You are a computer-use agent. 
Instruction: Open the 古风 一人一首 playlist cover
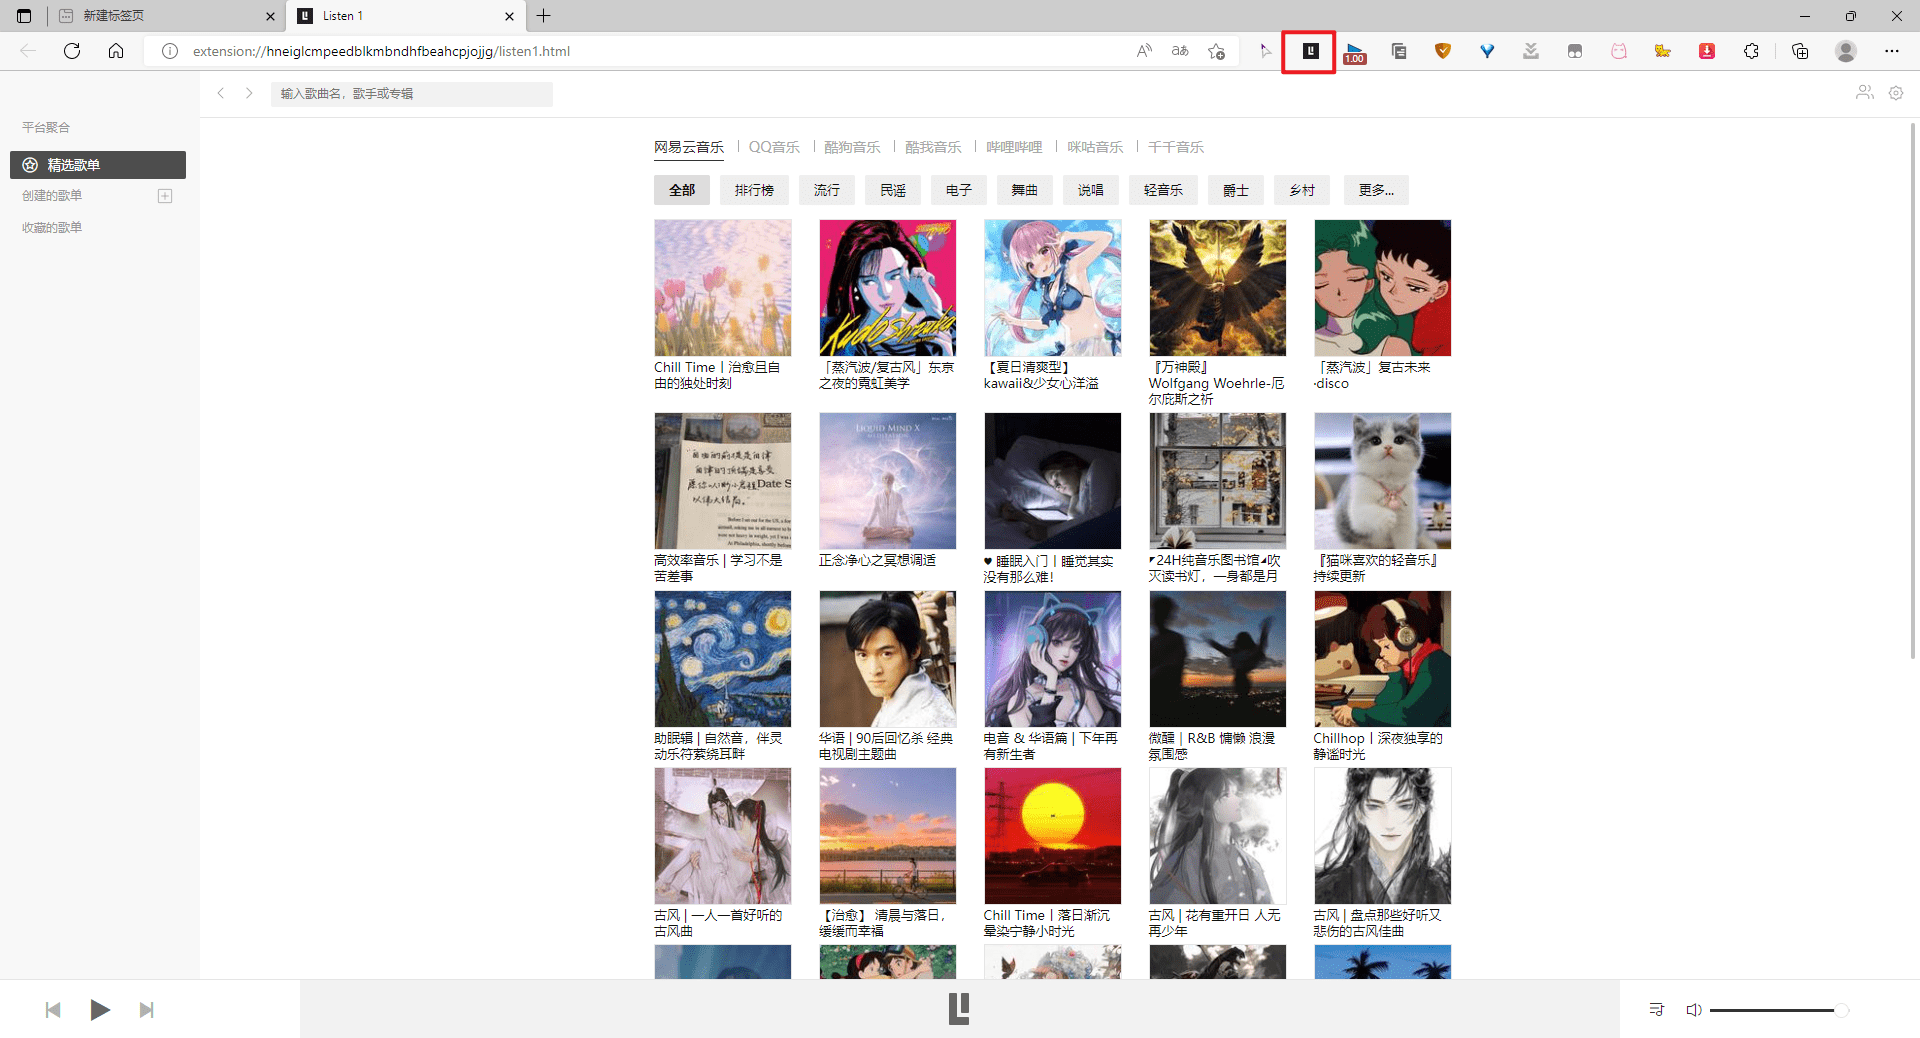[723, 836]
